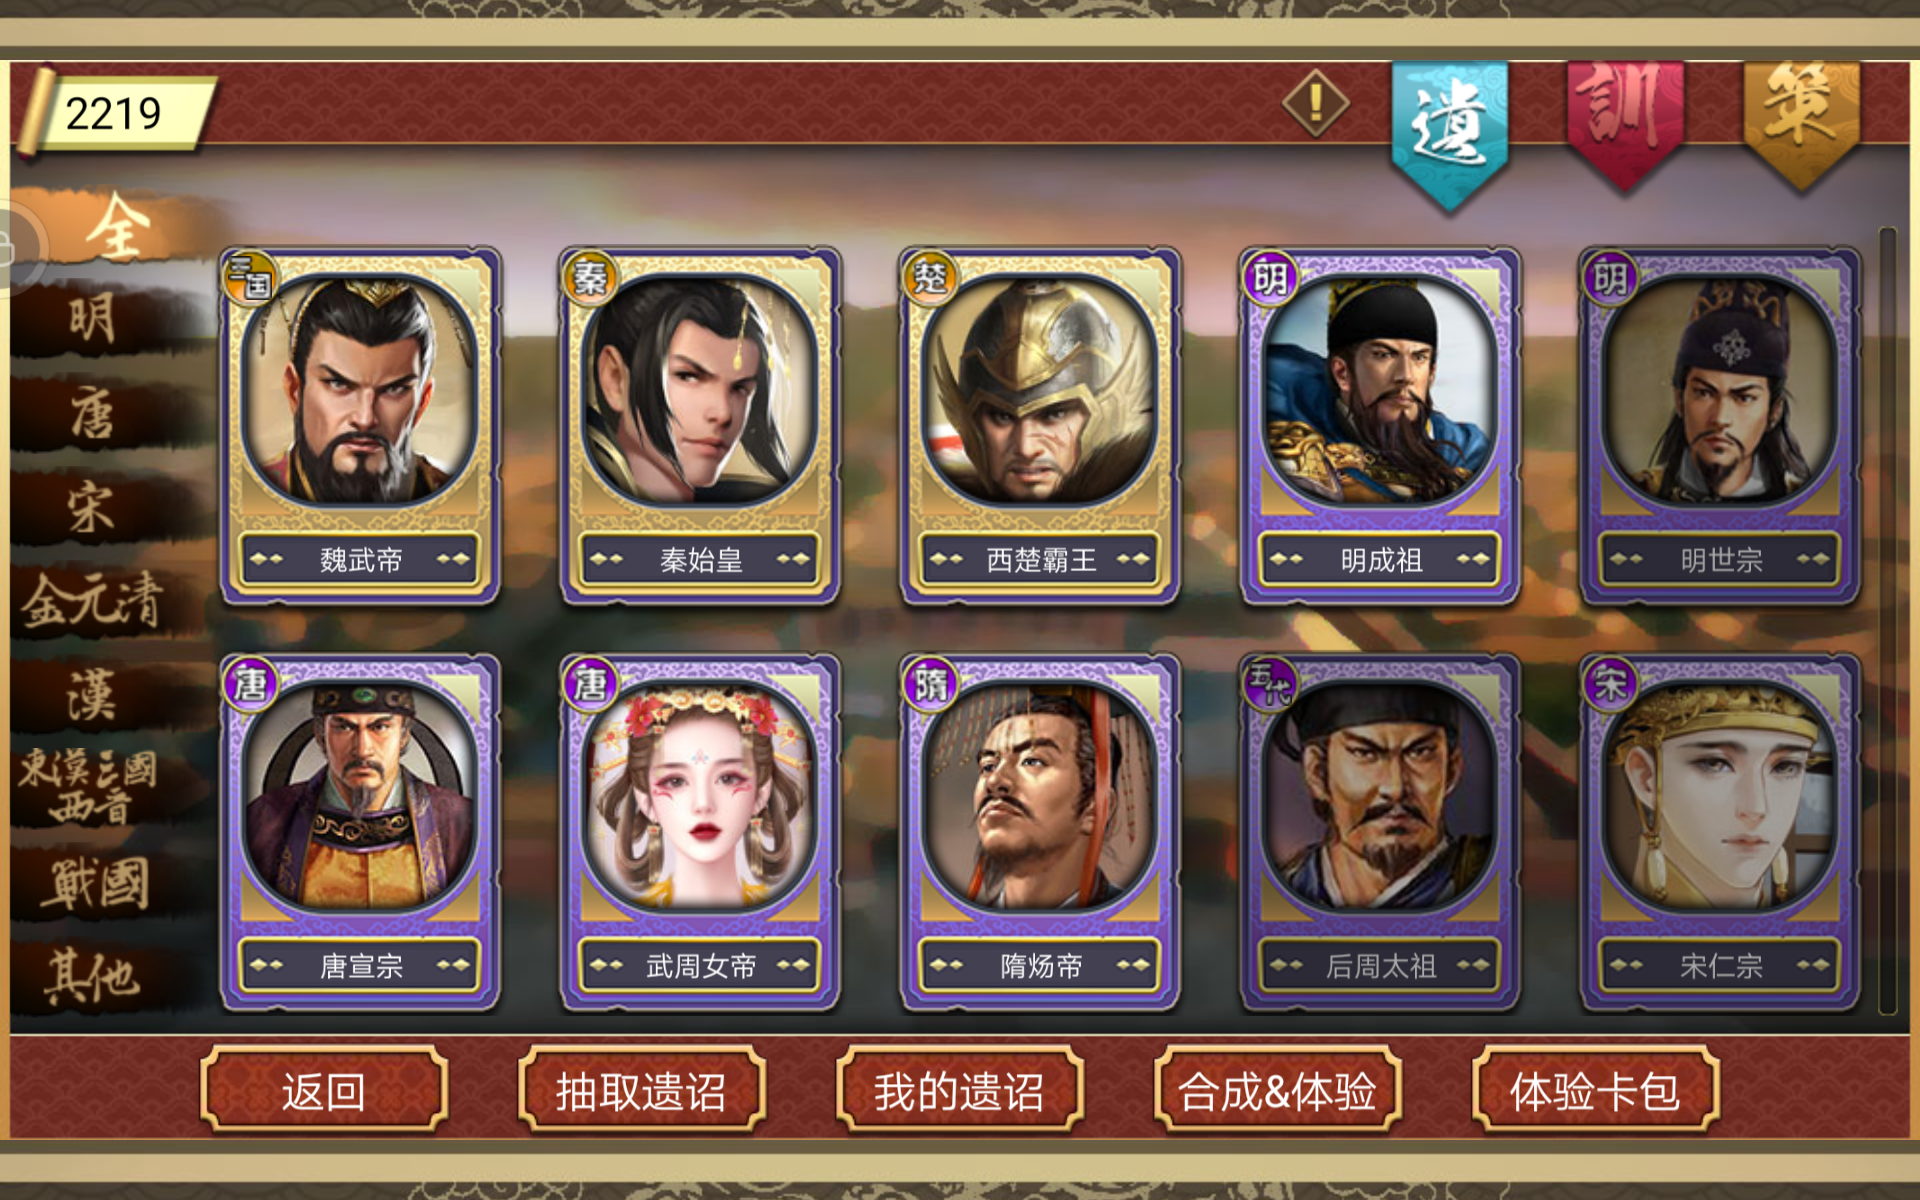Click the 秦 dynasty badge on the 秦始皇 card
1920x1200 pixels.
(590, 278)
